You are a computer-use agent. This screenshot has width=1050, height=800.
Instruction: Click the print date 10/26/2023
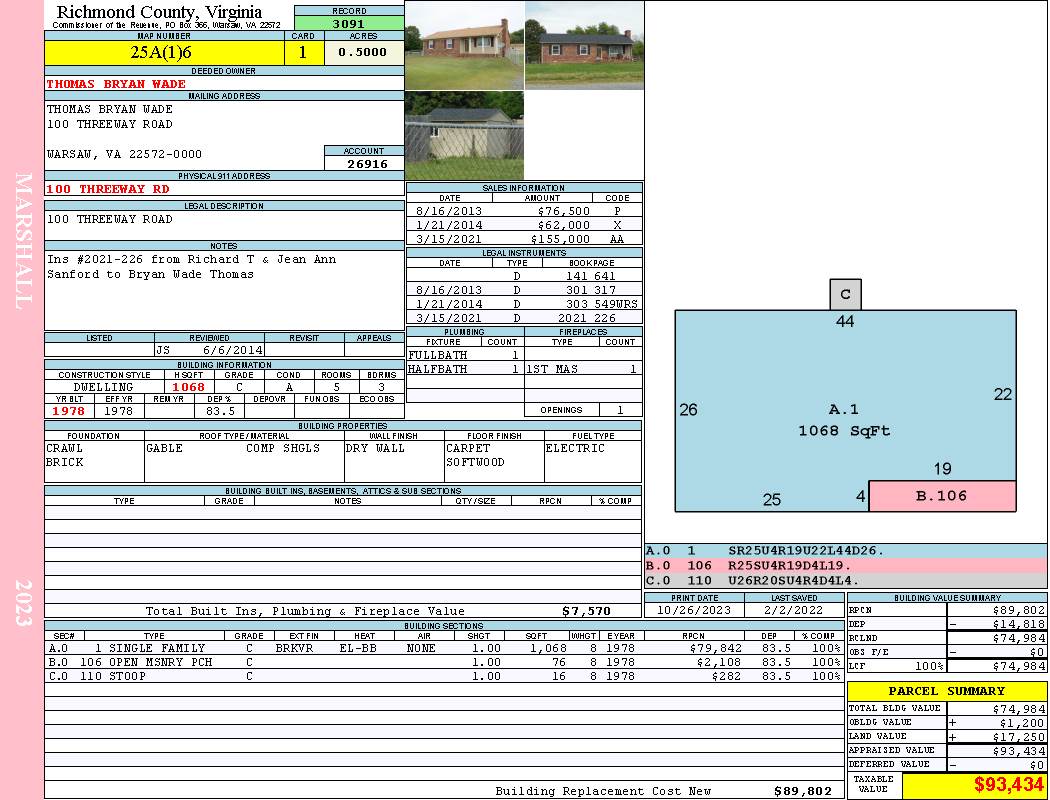click(694, 610)
